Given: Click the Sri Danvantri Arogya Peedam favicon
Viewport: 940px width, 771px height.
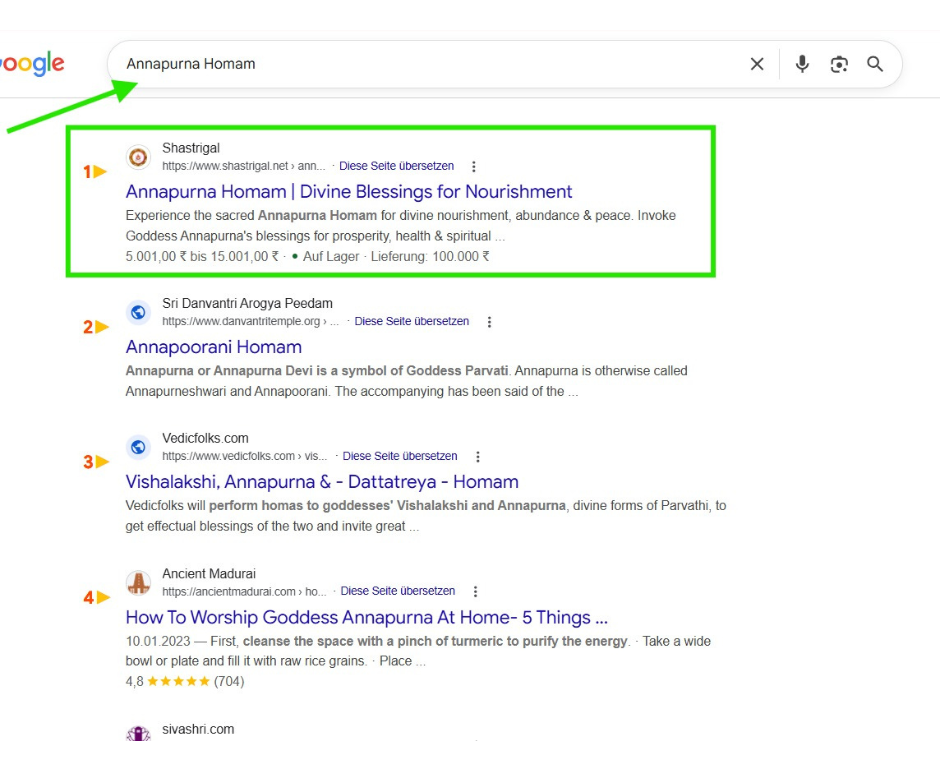Looking at the screenshot, I should coord(138,312).
